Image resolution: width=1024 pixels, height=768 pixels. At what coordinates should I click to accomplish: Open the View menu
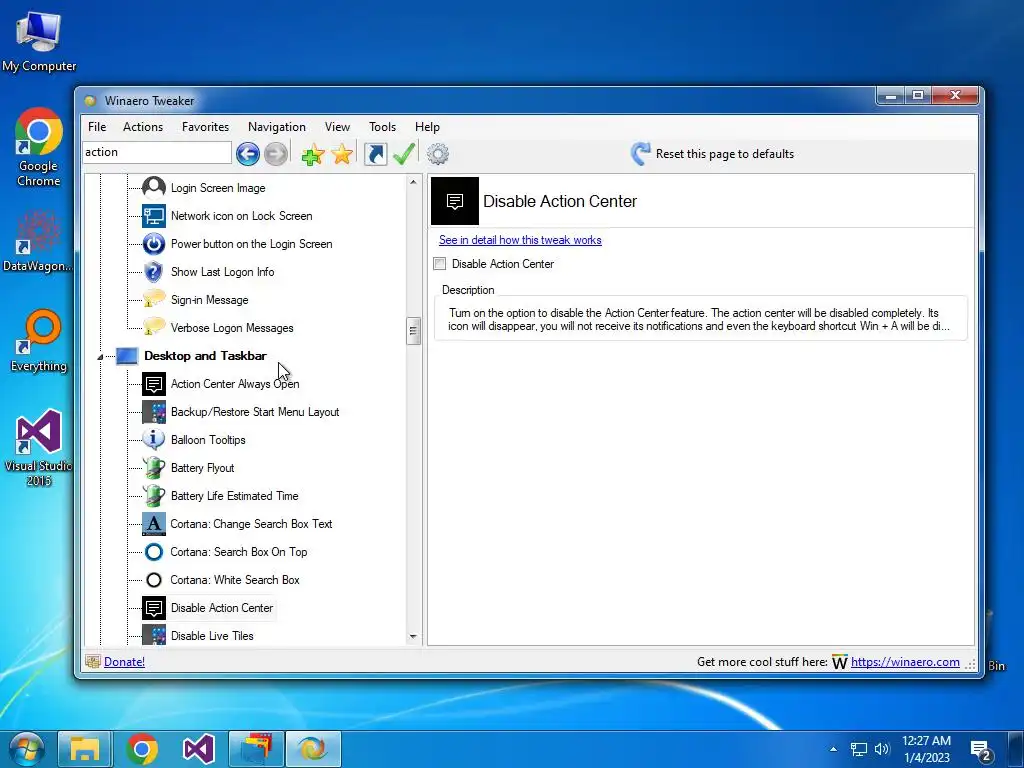click(x=337, y=127)
